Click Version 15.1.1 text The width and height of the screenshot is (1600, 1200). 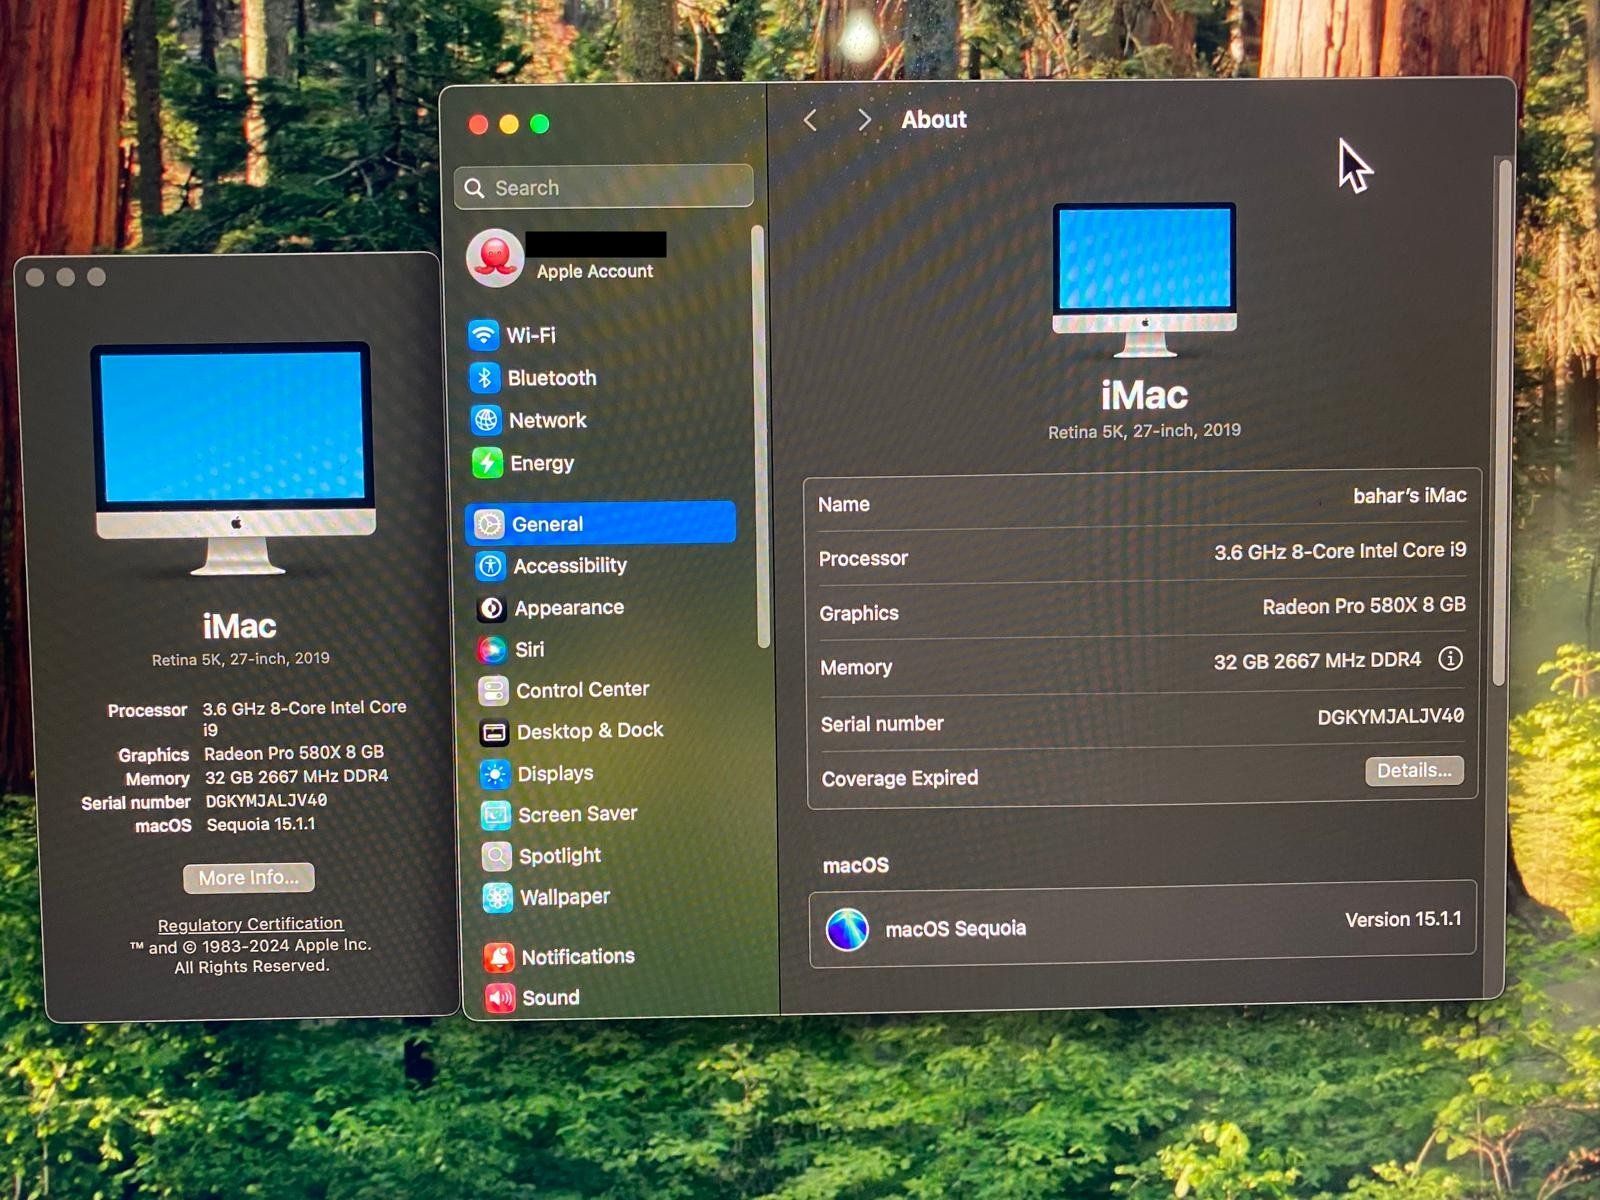(1403, 919)
